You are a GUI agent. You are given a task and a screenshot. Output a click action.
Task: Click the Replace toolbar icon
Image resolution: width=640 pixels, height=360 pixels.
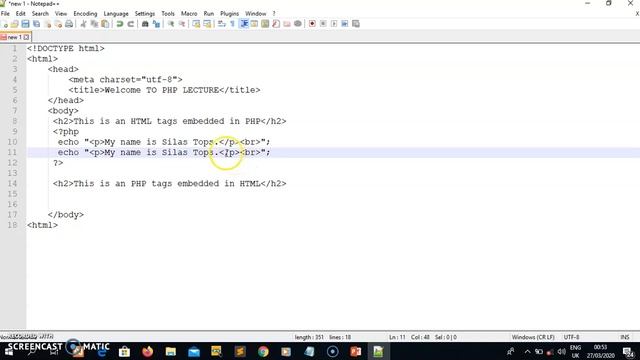coord(156,24)
